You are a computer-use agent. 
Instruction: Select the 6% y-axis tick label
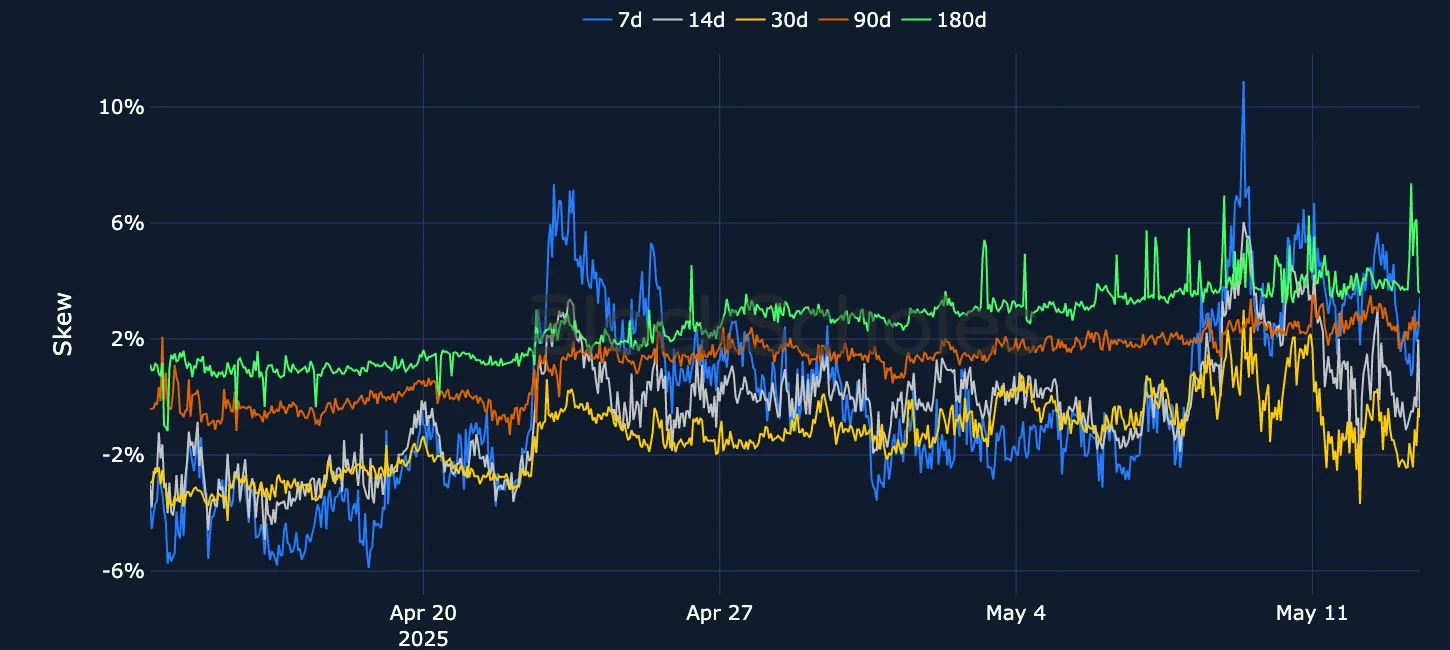click(127, 223)
